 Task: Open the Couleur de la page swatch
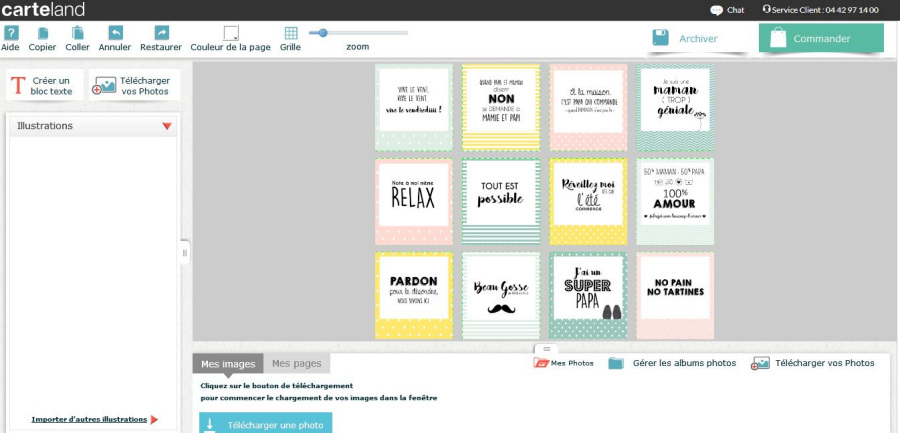231,33
